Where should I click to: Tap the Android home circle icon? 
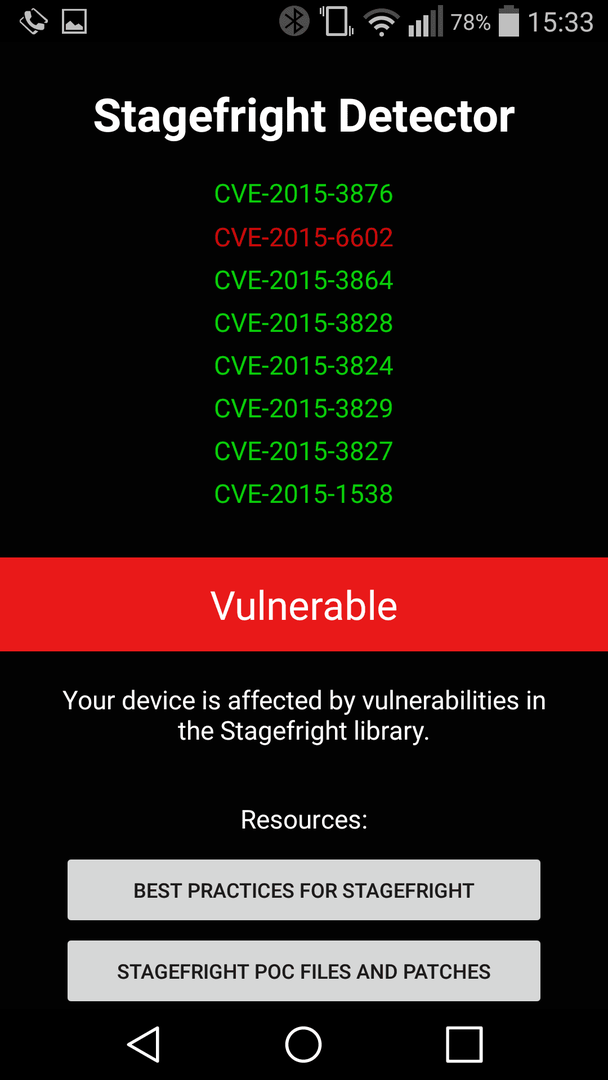[304, 1043]
